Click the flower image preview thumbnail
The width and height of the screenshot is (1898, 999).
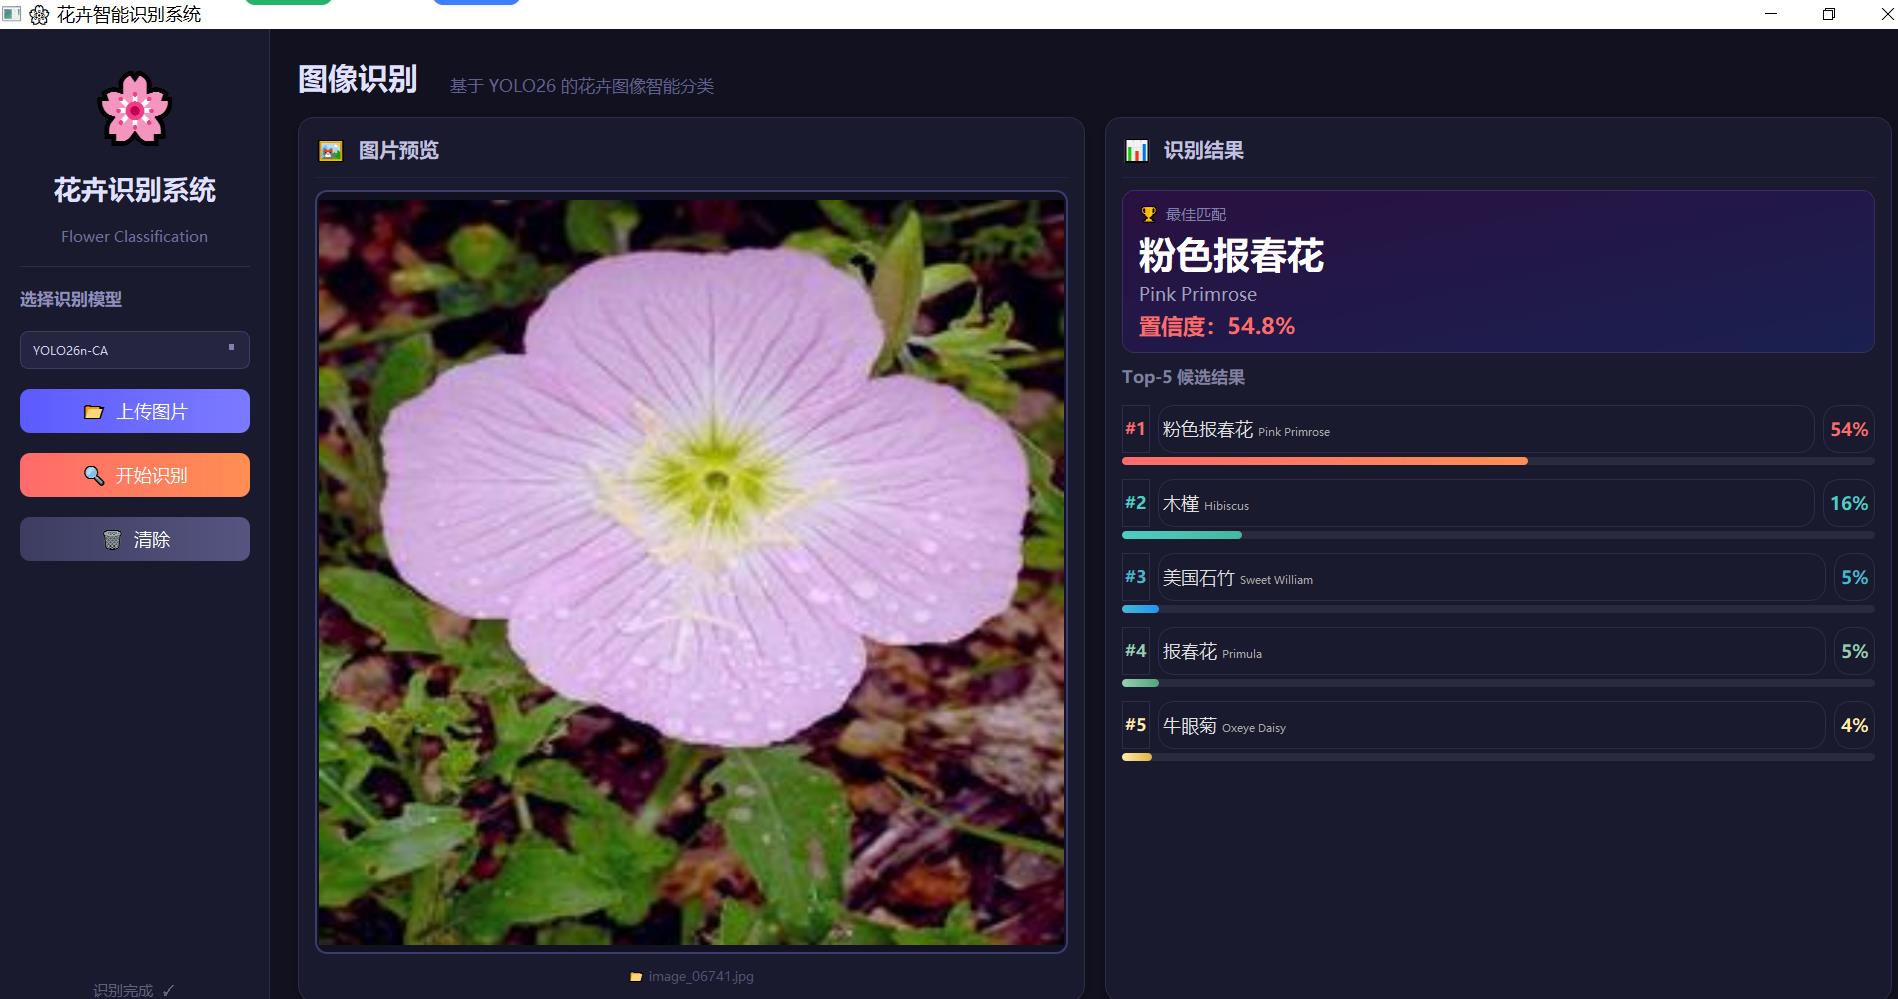tap(691, 570)
